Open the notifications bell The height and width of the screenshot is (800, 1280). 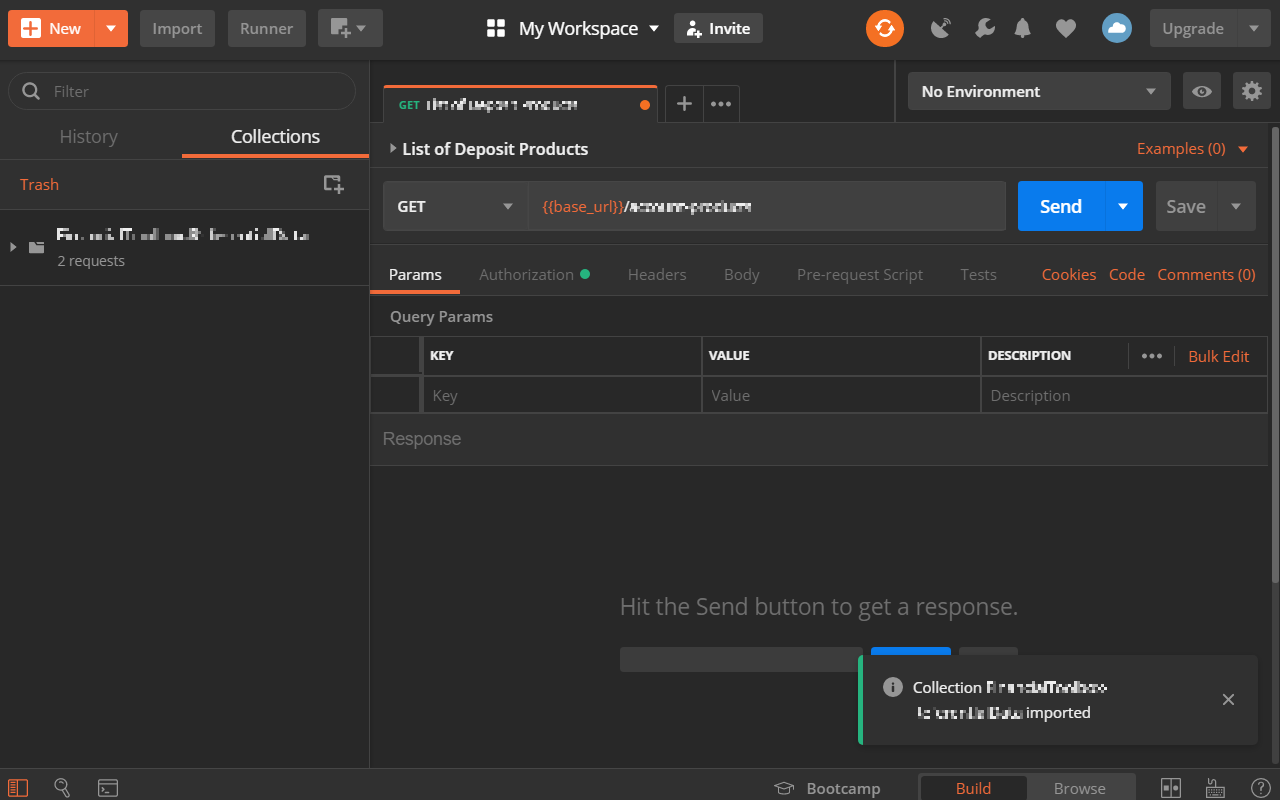(1022, 28)
